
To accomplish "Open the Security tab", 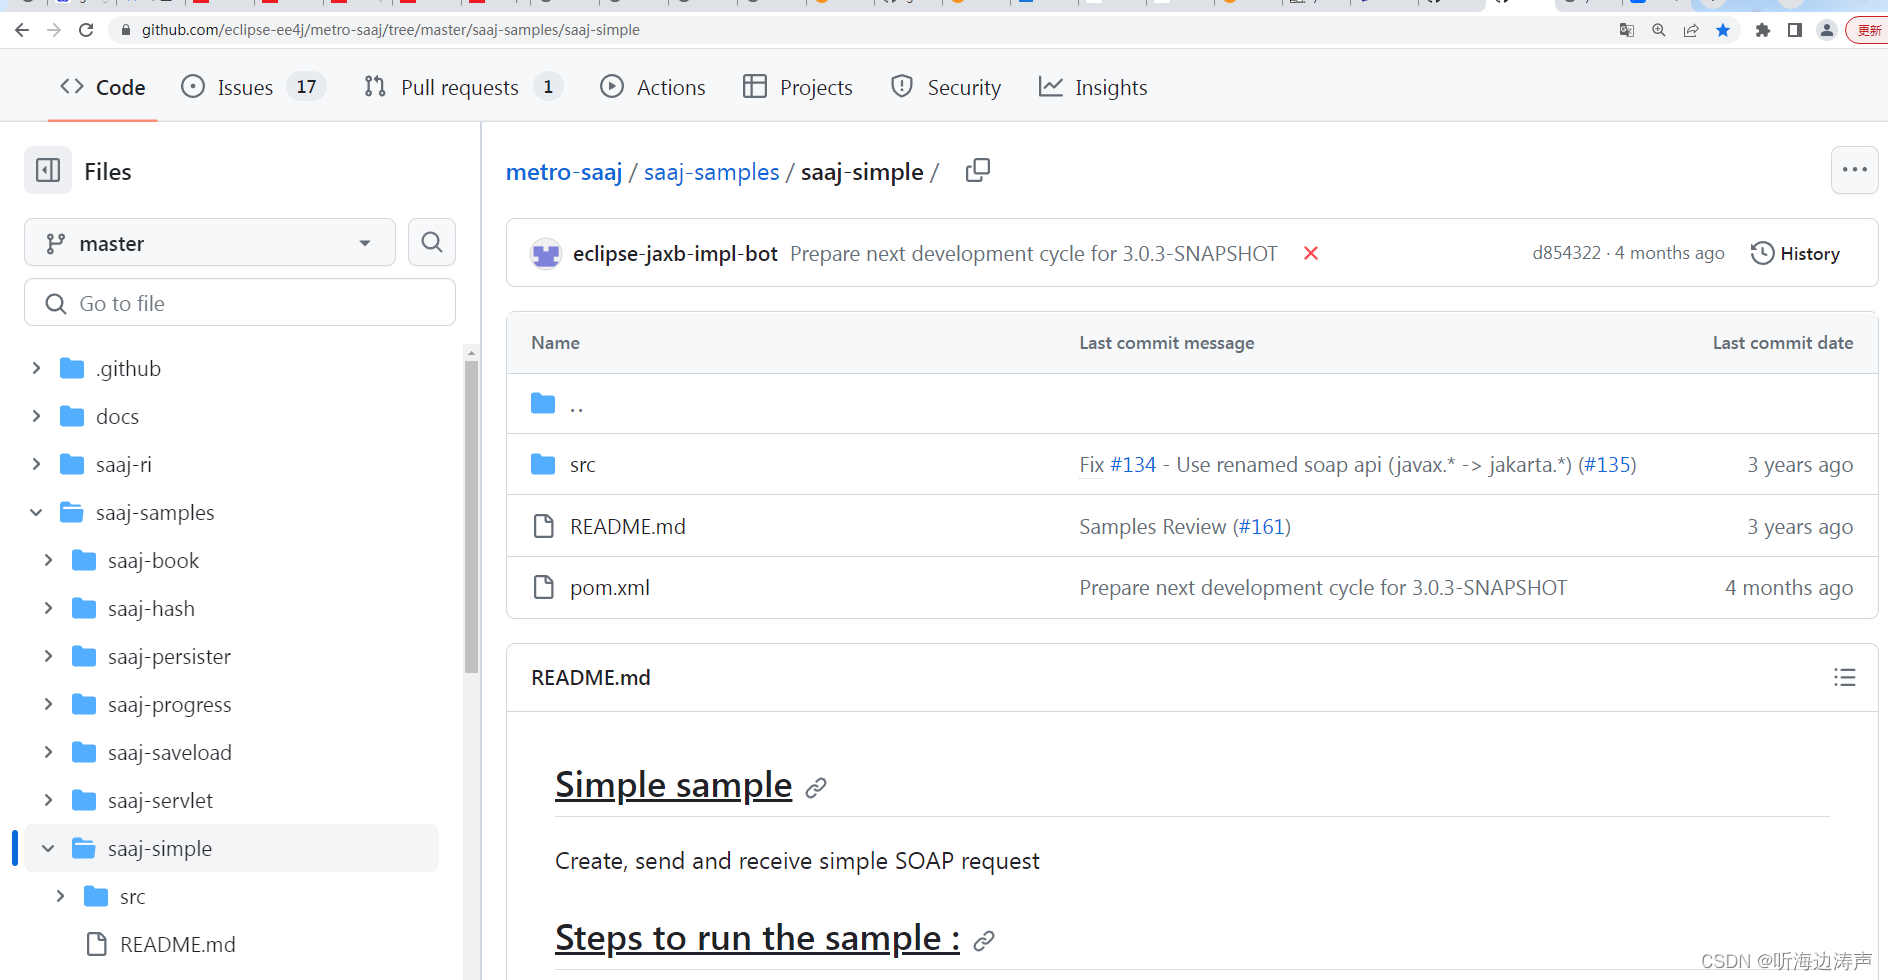I will (x=946, y=87).
